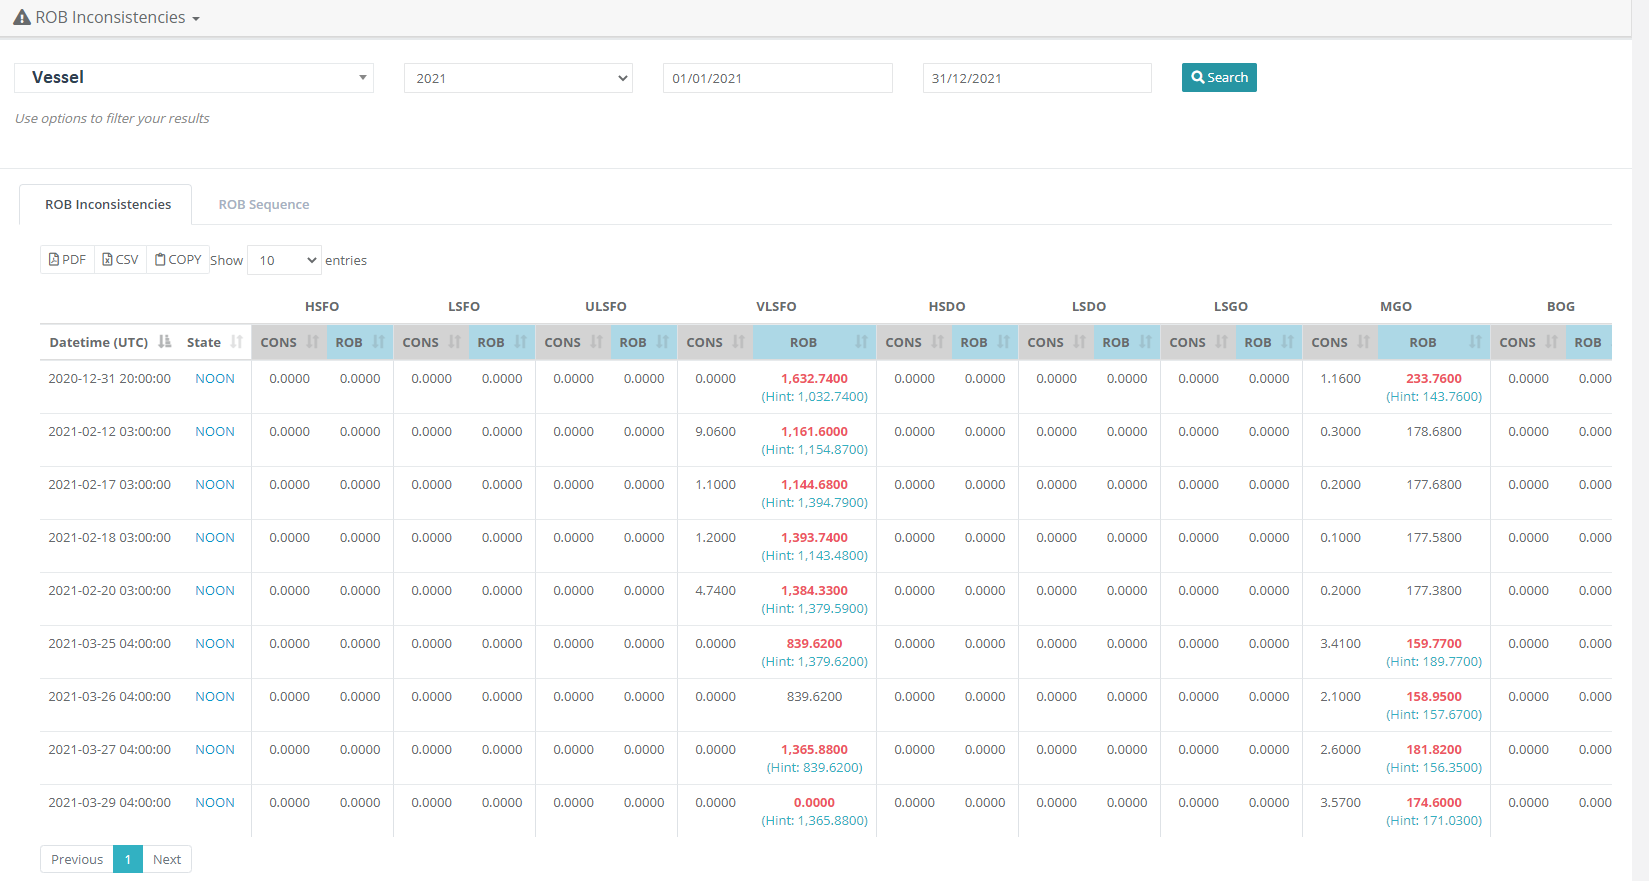The height and width of the screenshot is (881, 1649).
Task: Open NOON link for 2021-03-25 04:00:00
Action: (x=215, y=644)
